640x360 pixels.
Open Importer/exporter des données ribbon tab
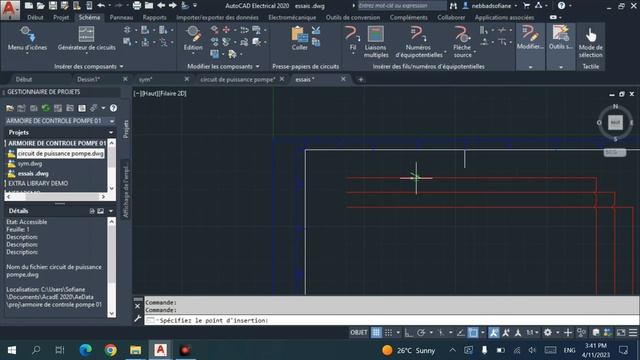point(217,18)
